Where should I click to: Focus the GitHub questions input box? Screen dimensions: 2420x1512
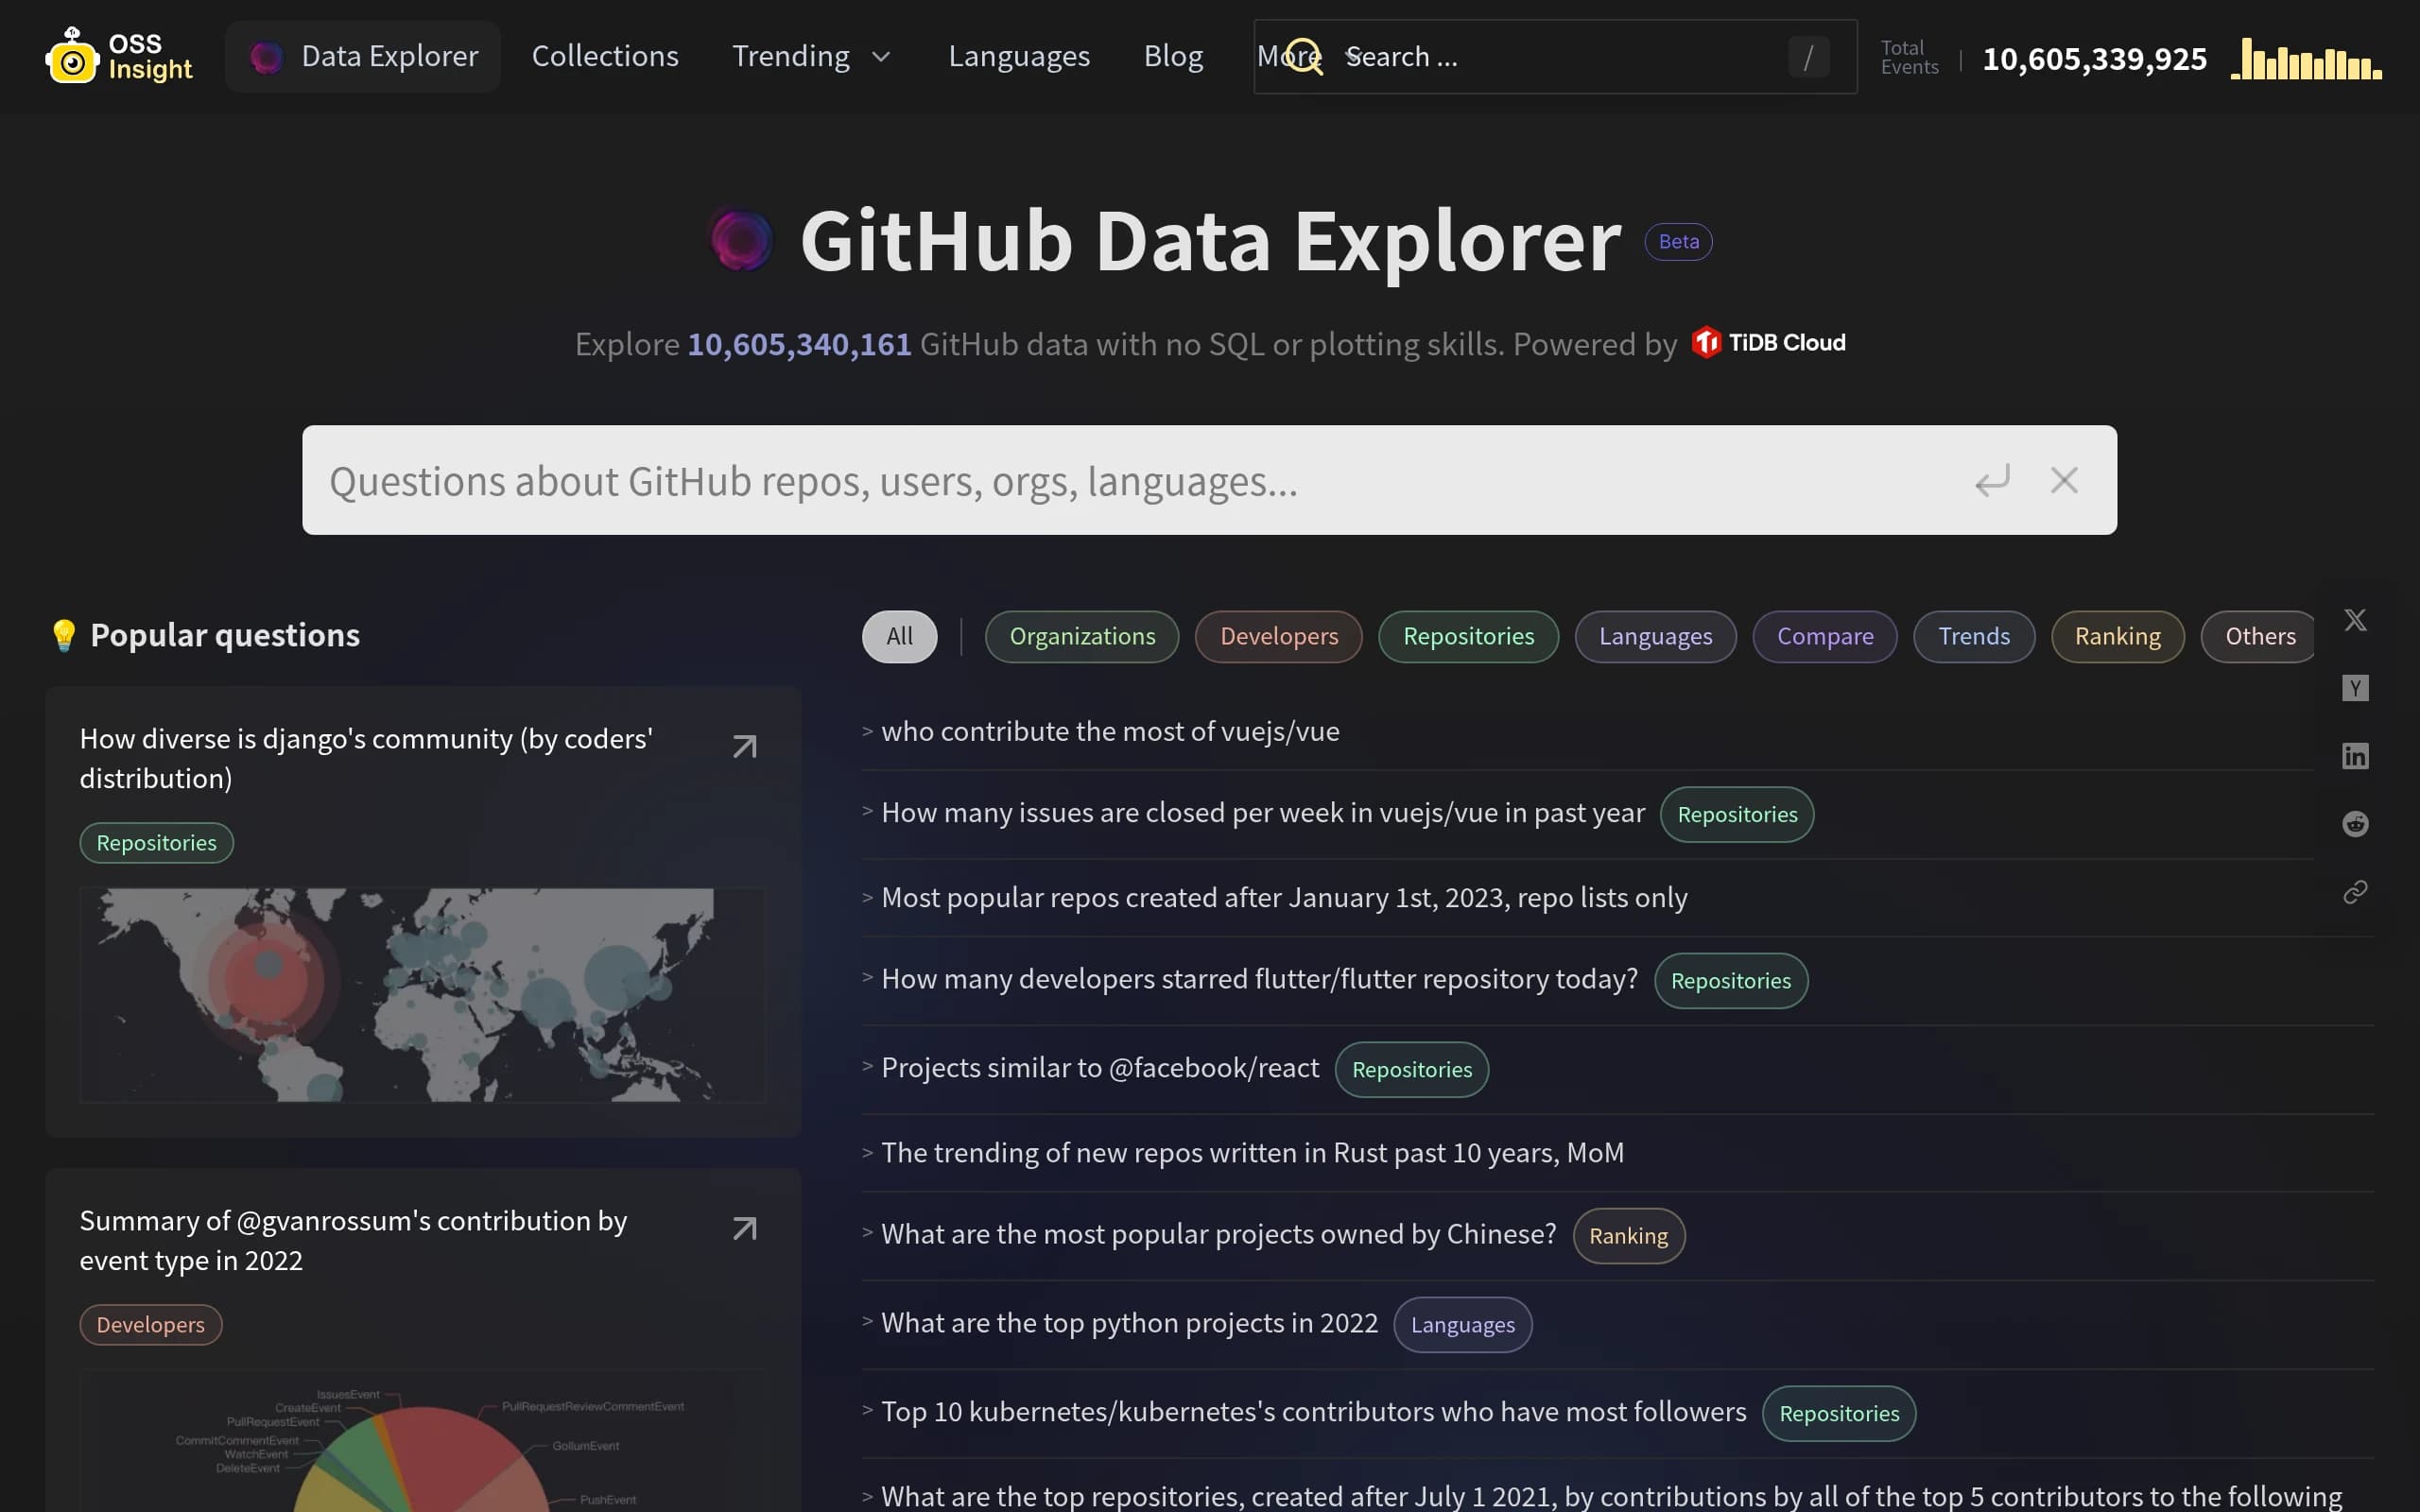(1209, 480)
